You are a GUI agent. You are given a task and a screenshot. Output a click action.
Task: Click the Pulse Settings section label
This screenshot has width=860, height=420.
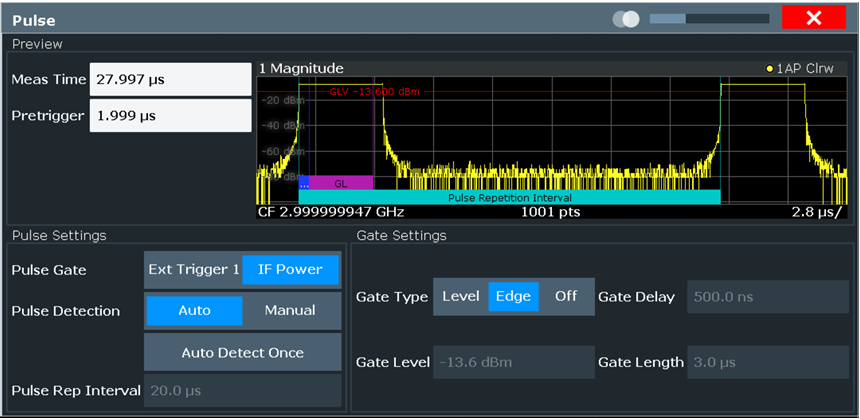tap(59, 236)
